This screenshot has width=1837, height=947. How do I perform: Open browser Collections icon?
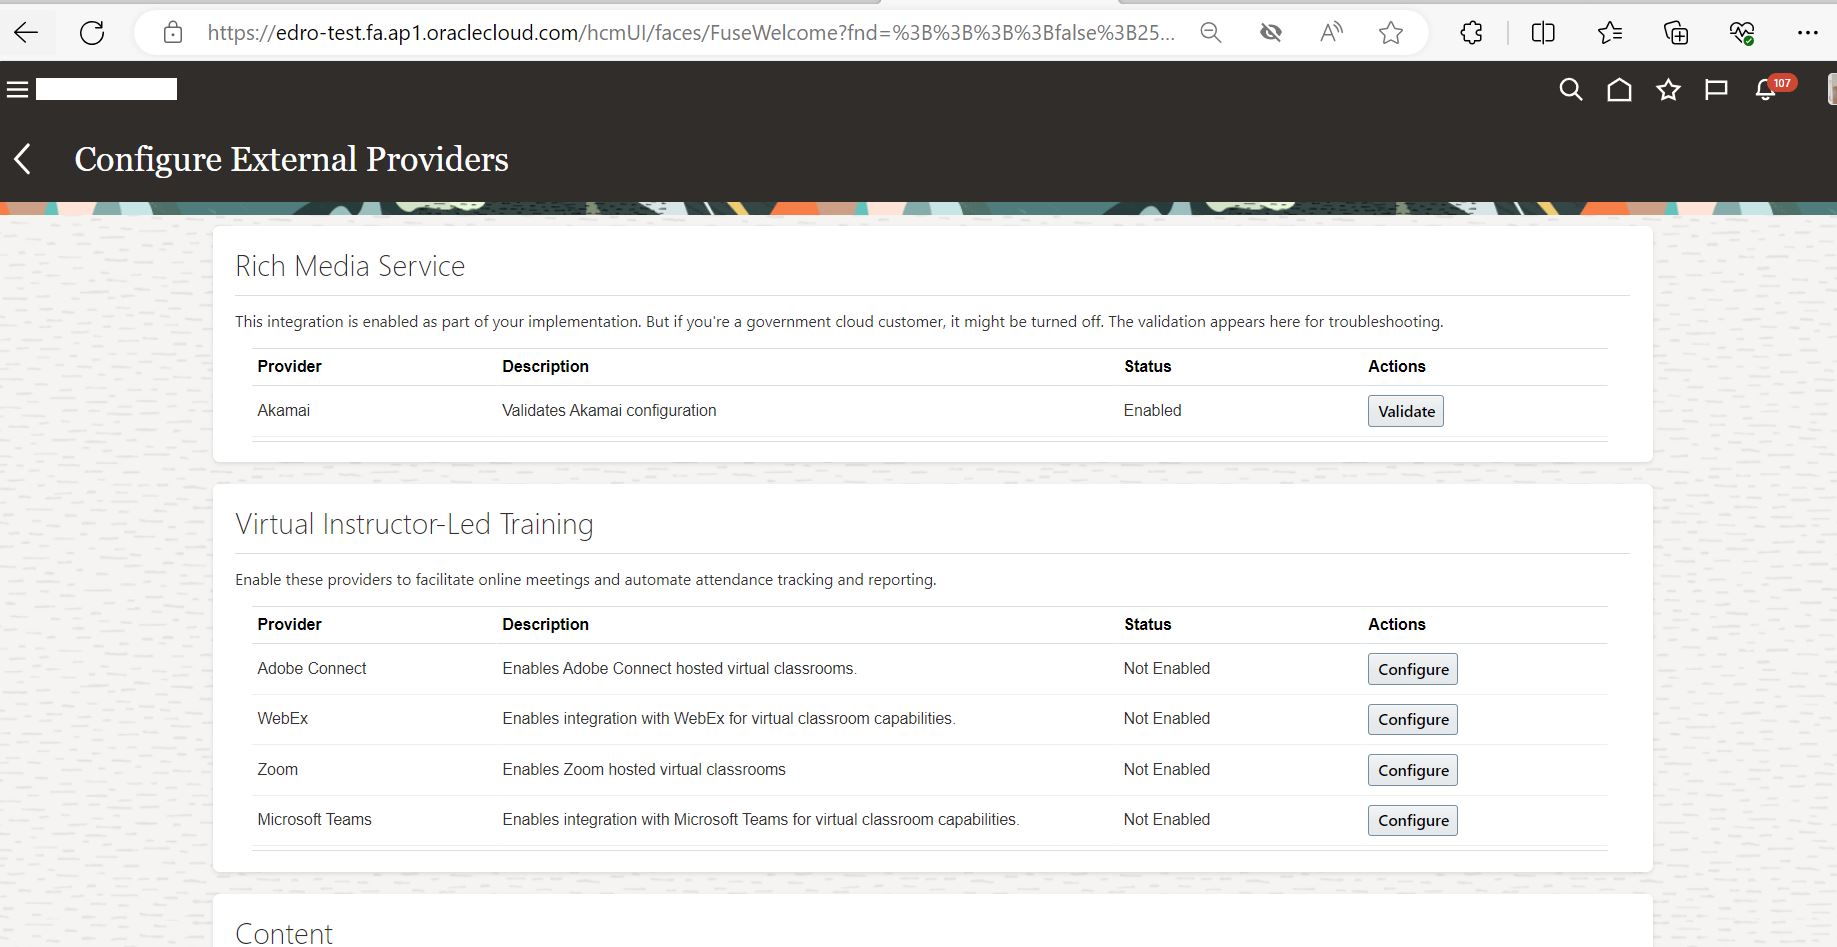tap(1676, 33)
